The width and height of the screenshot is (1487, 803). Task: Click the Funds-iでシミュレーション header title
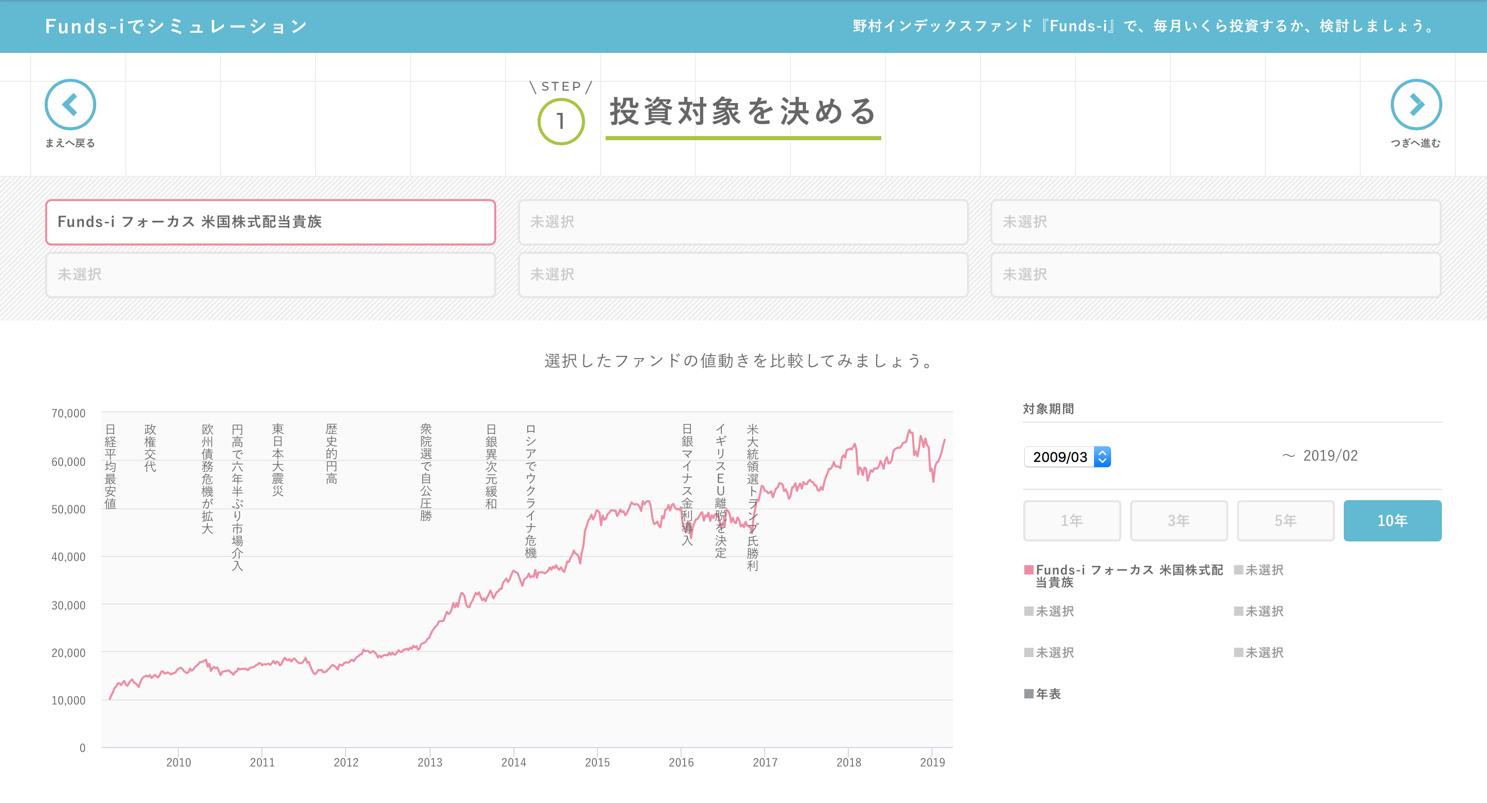pyautogui.click(x=177, y=26)
